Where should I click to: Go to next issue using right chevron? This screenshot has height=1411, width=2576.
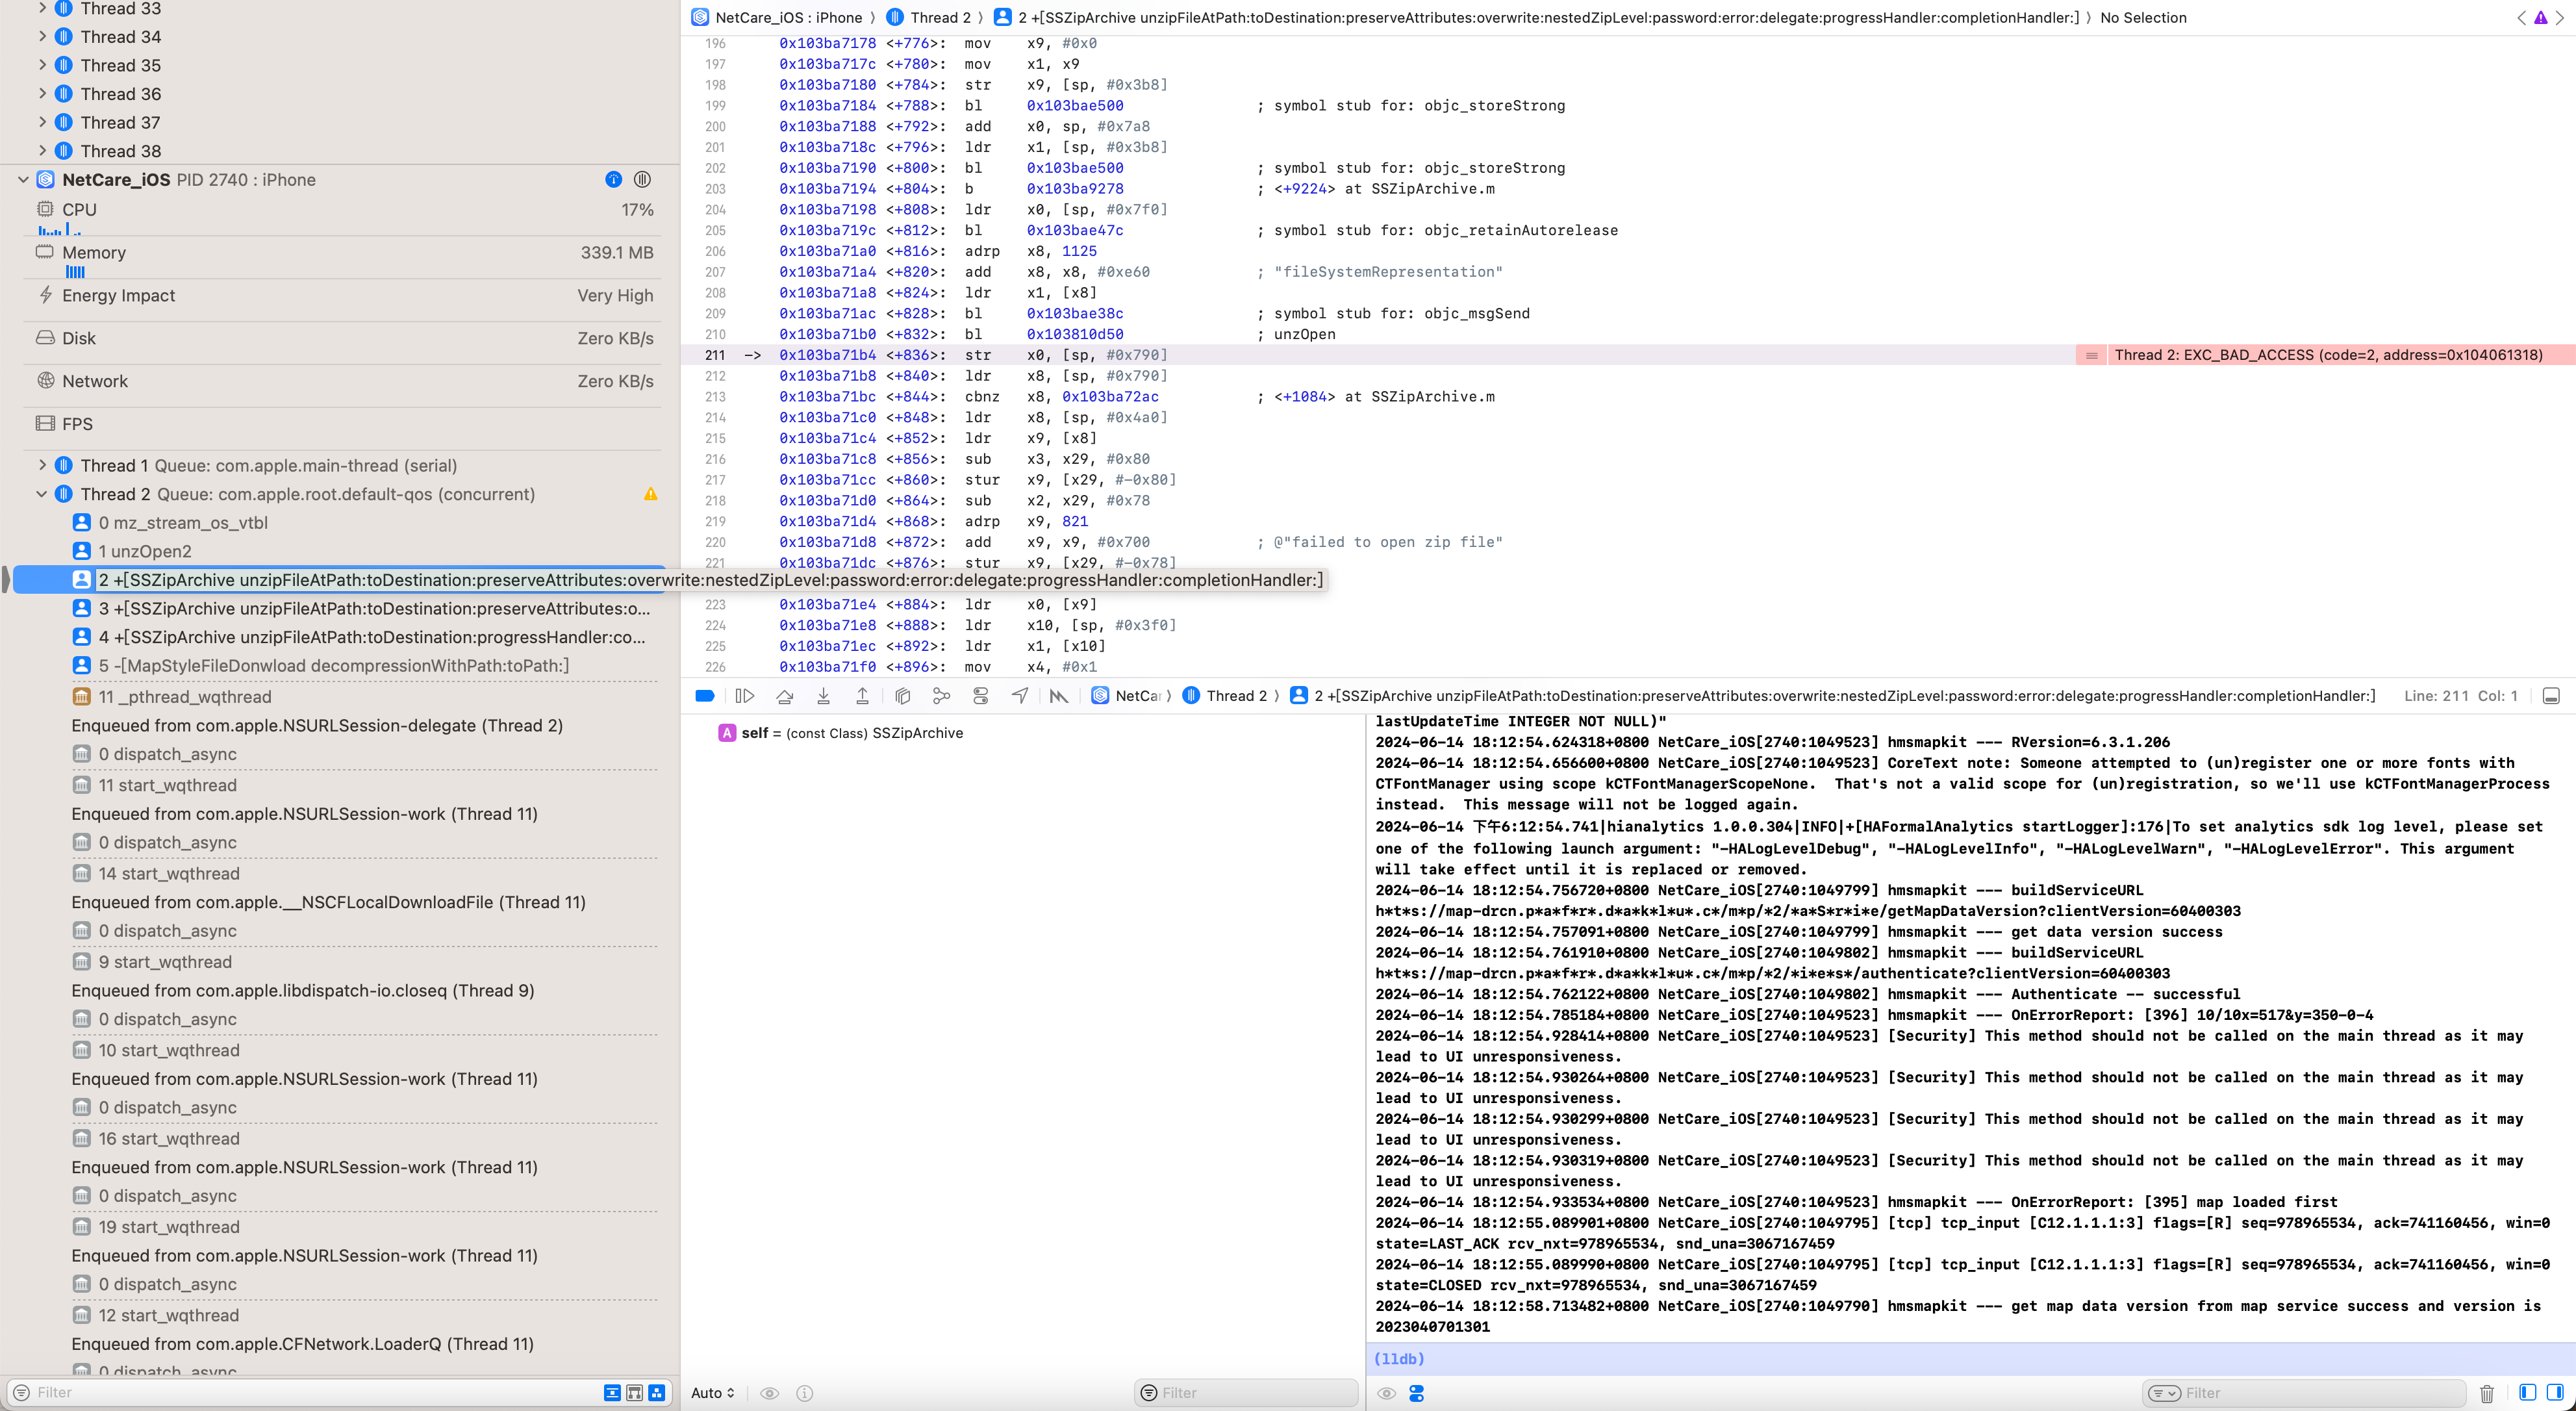[x=2560, y=18]
